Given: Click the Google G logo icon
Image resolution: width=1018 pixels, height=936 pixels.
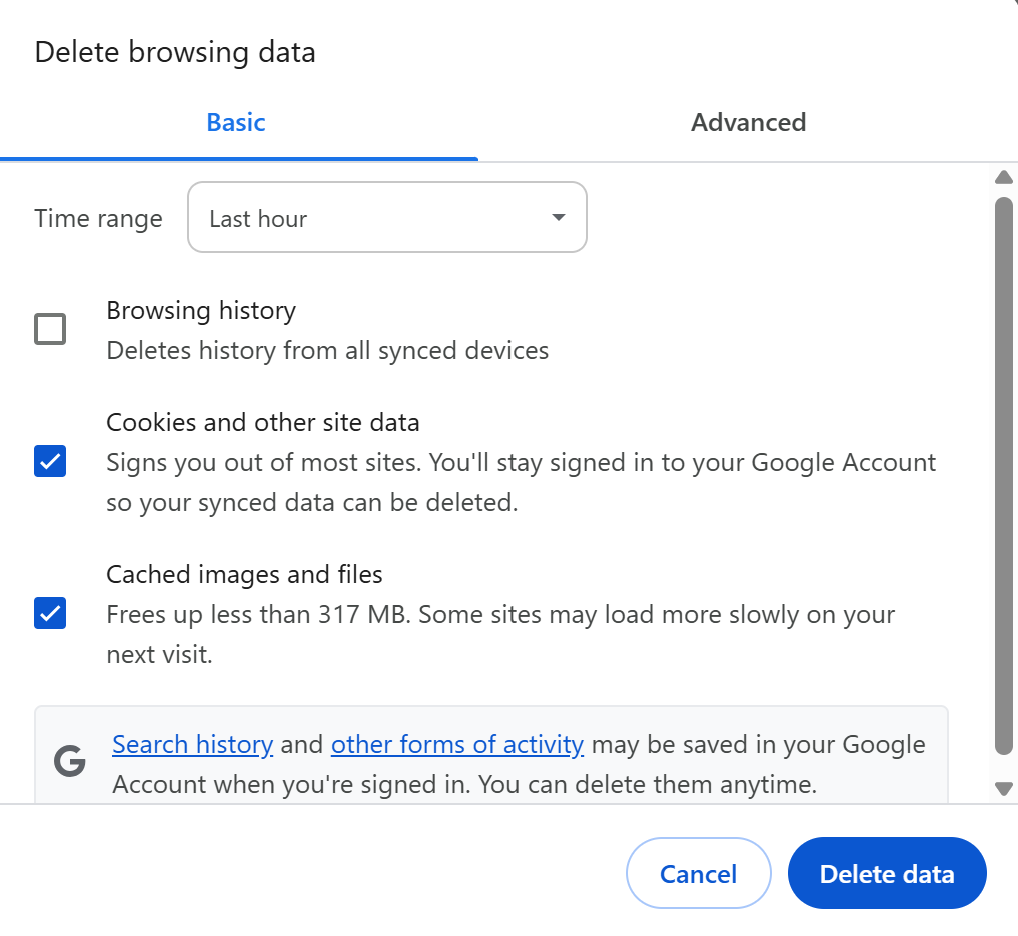Looking at the screenshot, I should 70,762.
